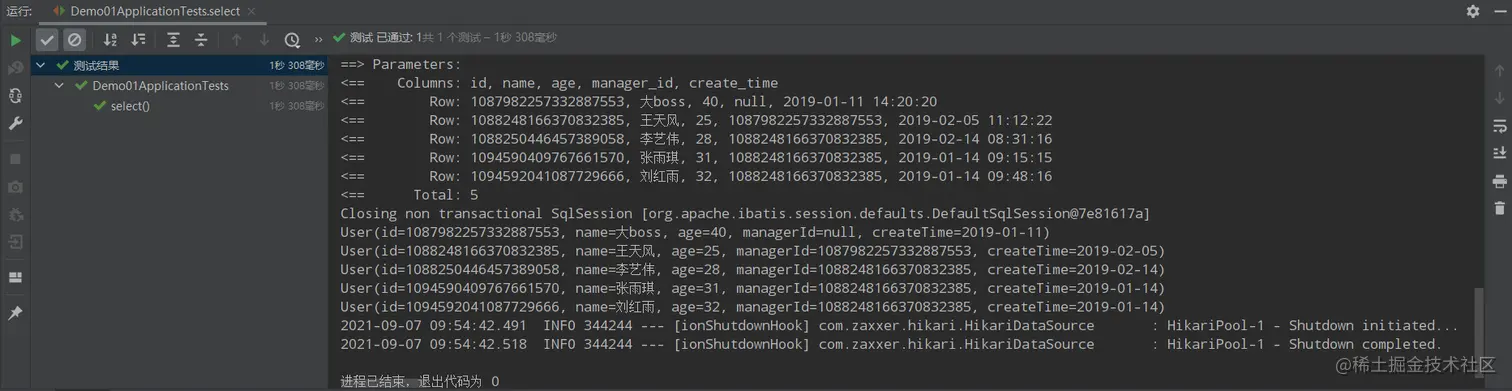Image resolution: width=1512 pixels, height=391 pixels.
Task: Click the User line with name=王天风
Action: pyautogui.click(x=753, y=250)
